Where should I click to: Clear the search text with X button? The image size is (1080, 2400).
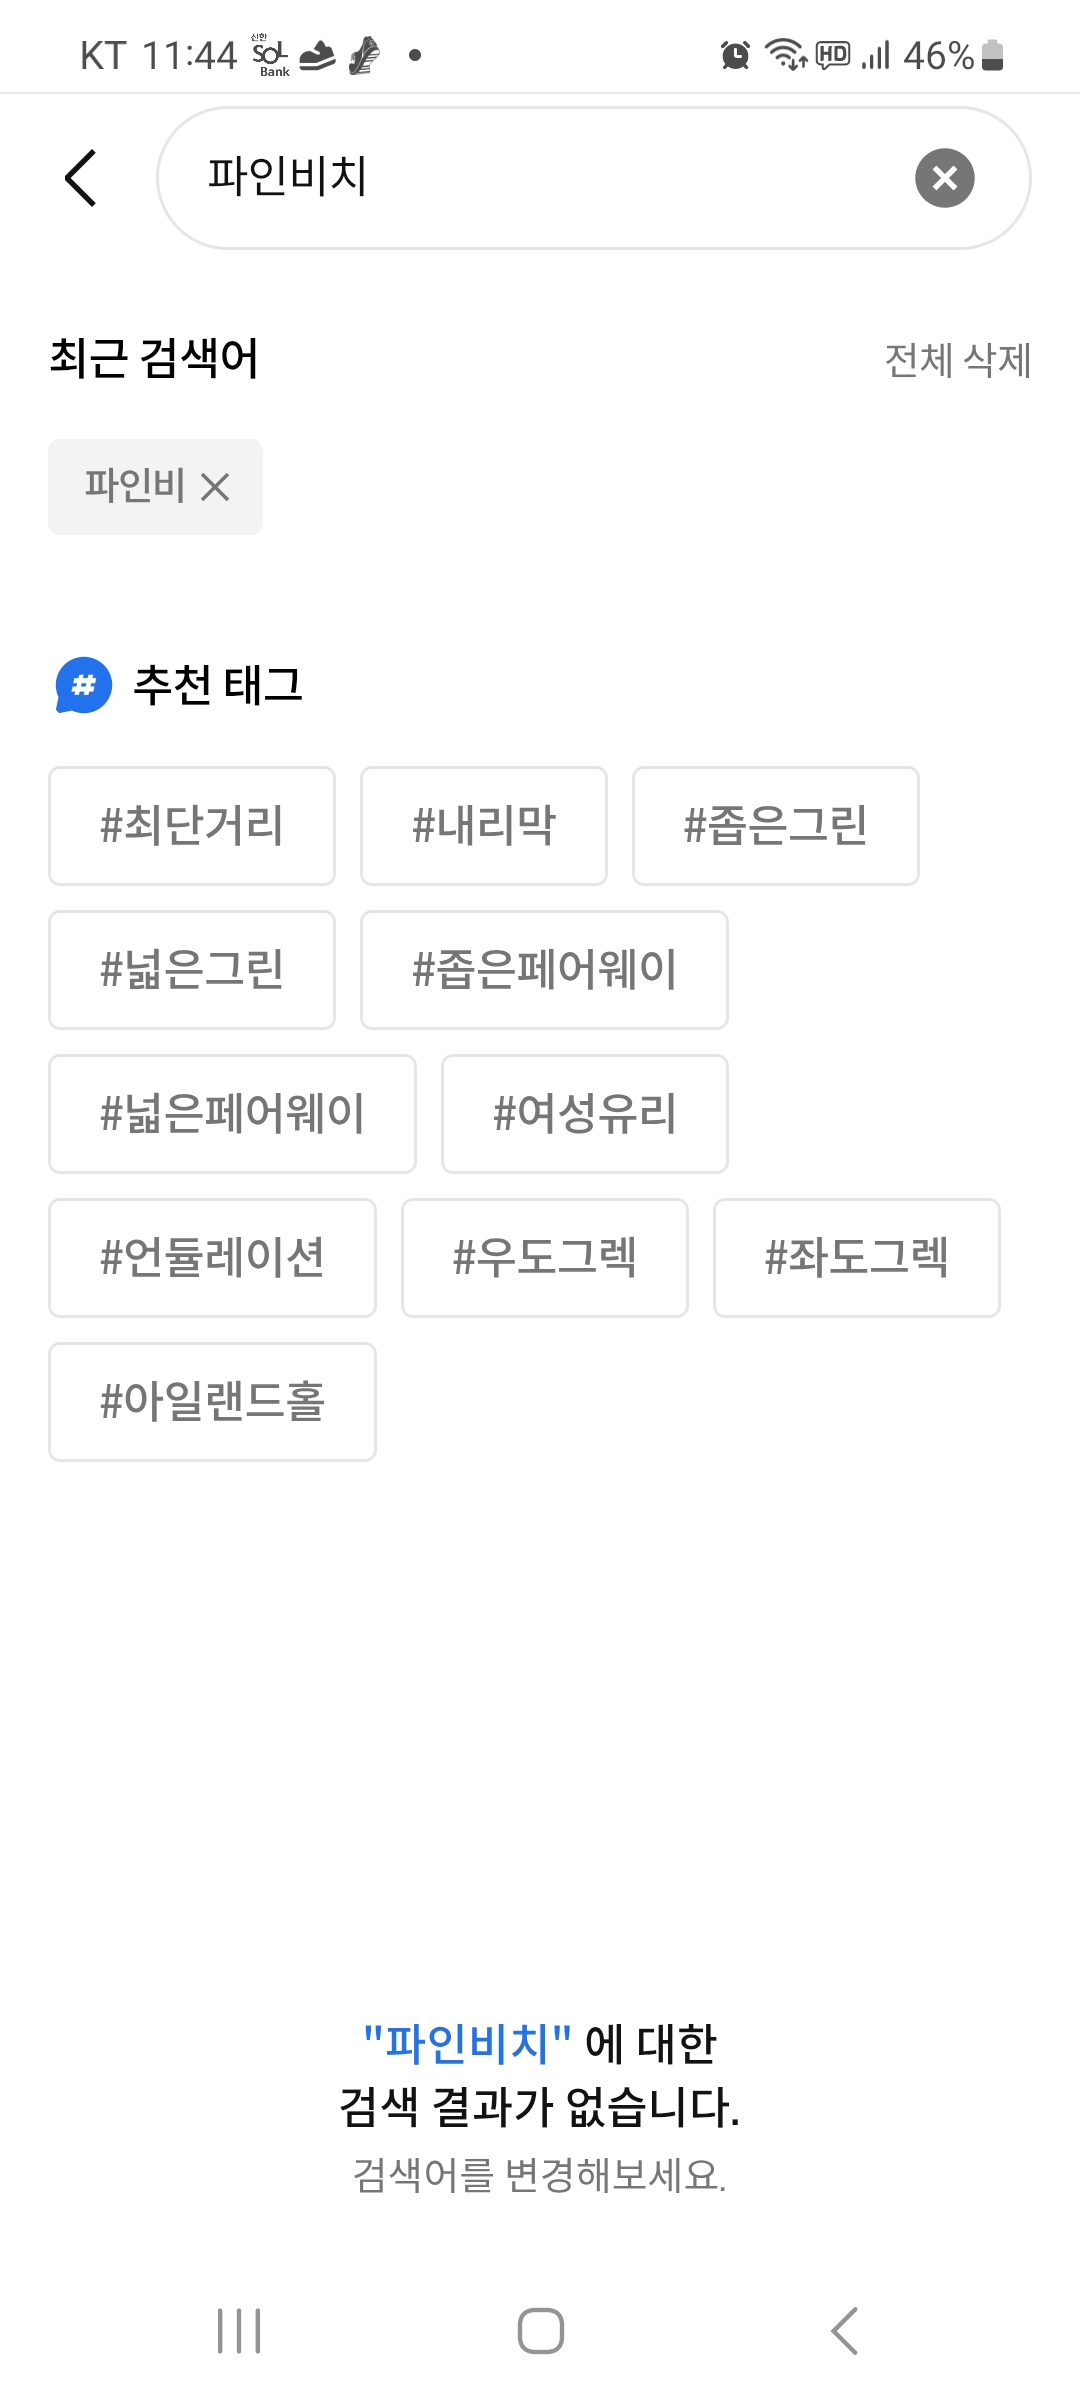[x=944, y=178]
